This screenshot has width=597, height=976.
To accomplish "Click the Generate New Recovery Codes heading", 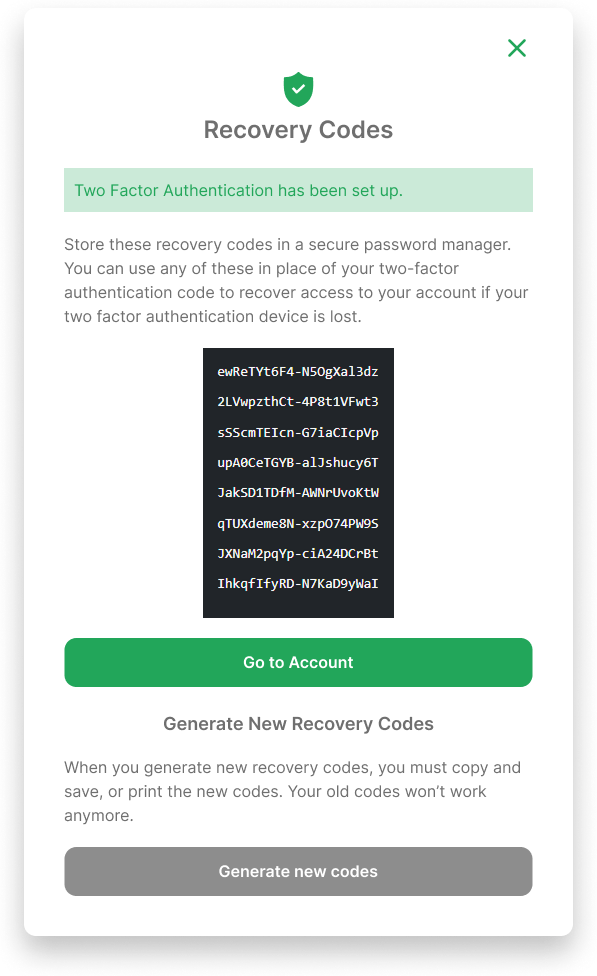I will (297, 723).
